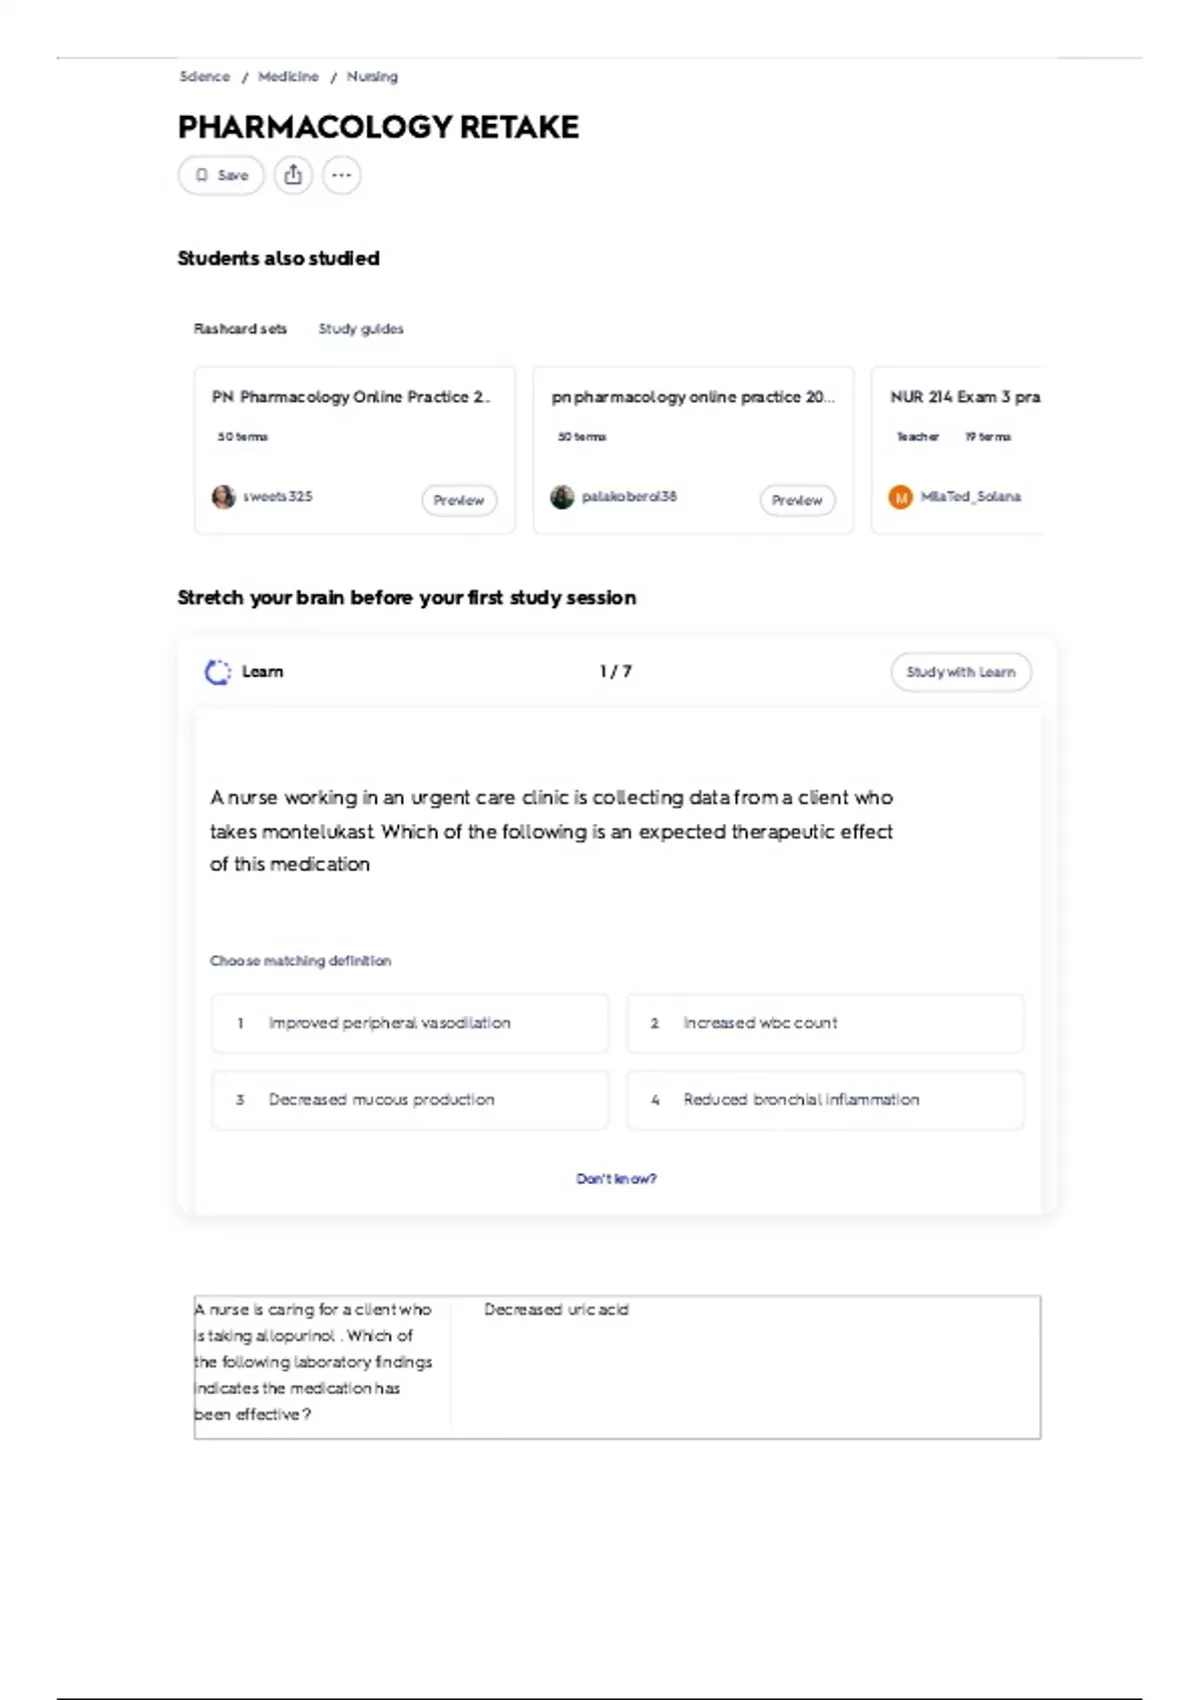Image resolution: width=1200 pixels, height=1700 pixels.
Task: Choose answer Increased wbc count
Action: point(825,1023)
